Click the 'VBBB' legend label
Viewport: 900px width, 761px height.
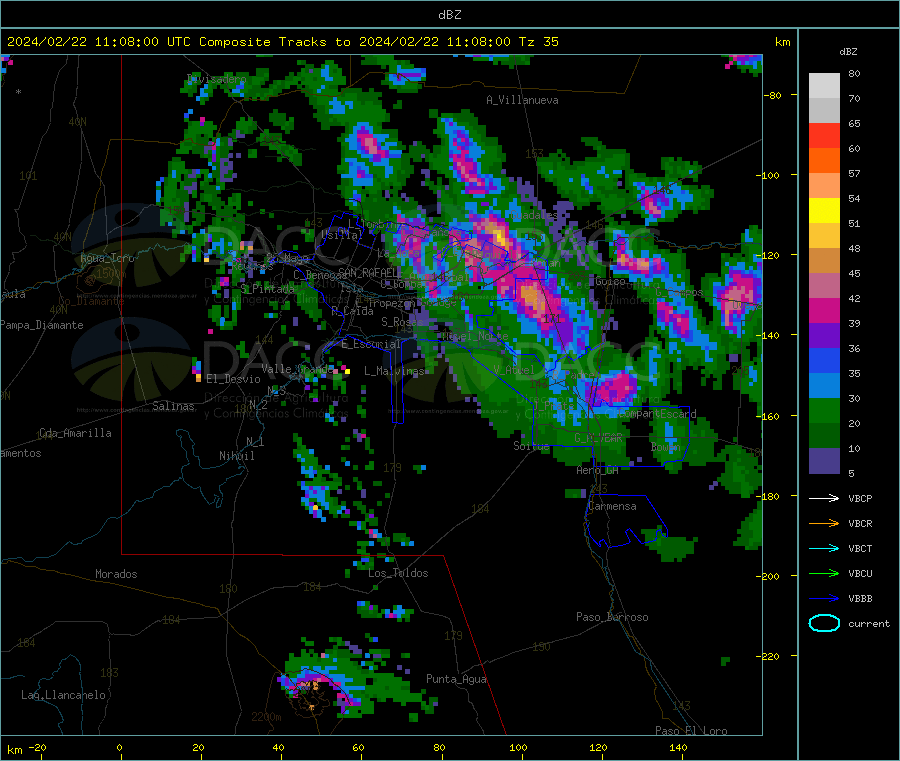[860, 598]
